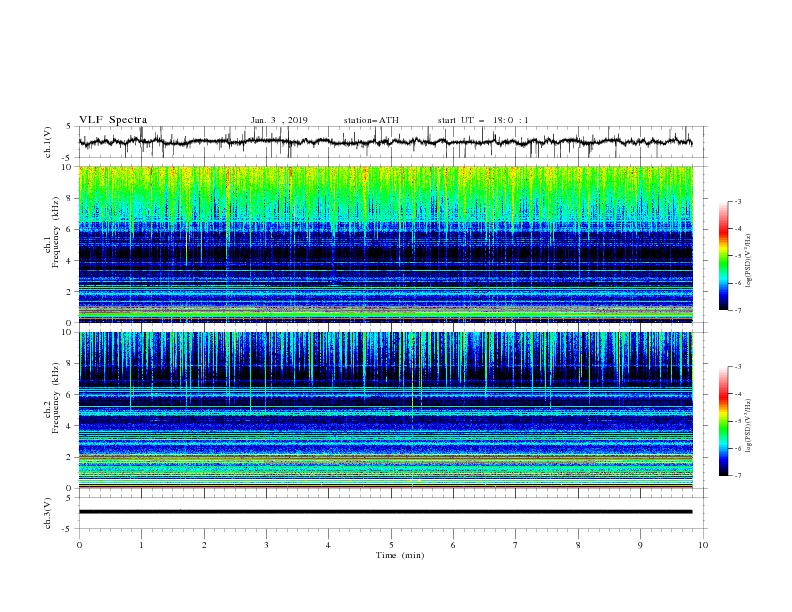
Task: Click the "-7" tick on ch.1 color bar
Action: tap(738, 310)
